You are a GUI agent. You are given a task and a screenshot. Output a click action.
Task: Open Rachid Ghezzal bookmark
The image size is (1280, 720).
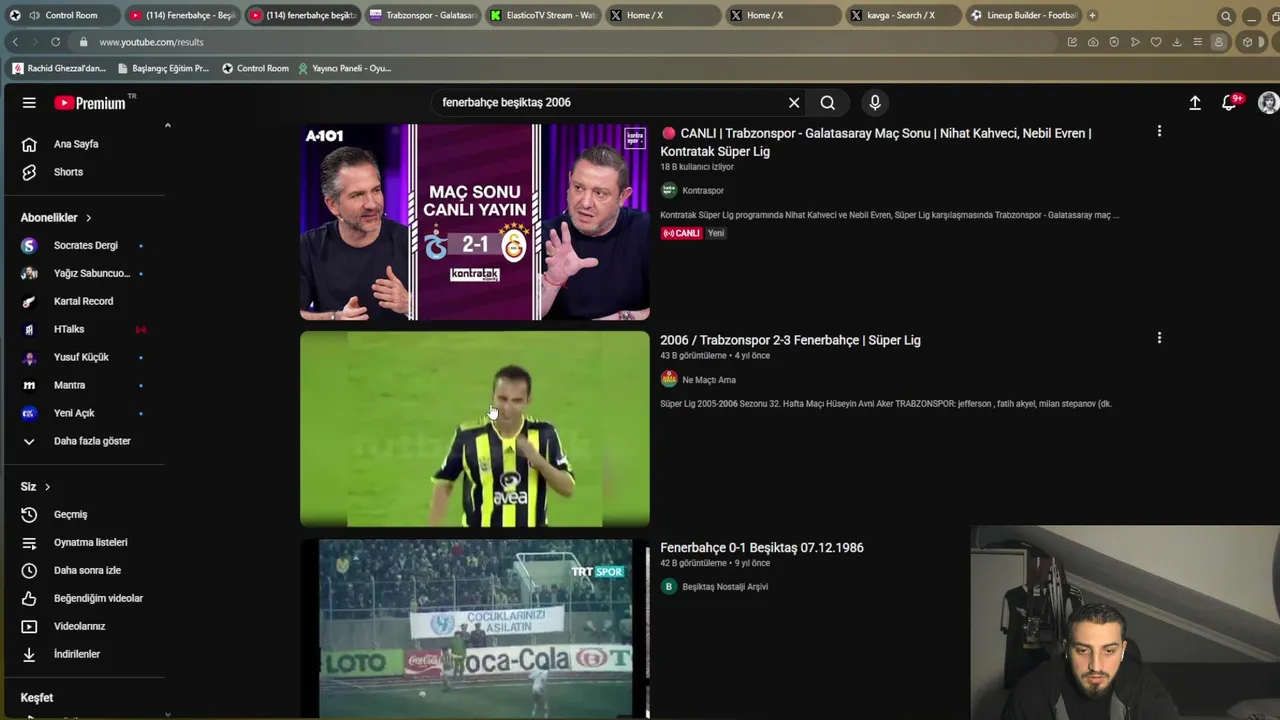(x=59, y=68)
